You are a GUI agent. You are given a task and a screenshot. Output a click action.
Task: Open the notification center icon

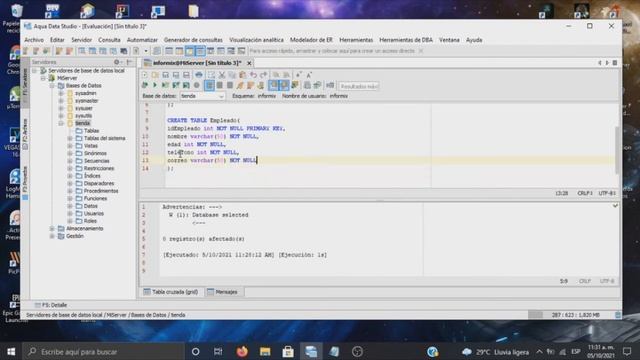pos(627,351)
